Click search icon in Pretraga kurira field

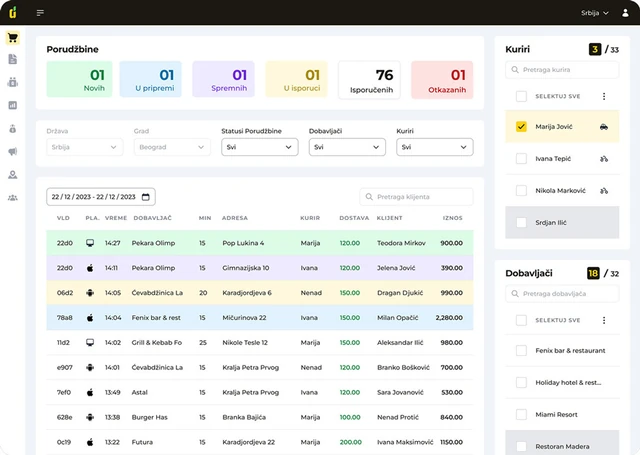[x=515, y=70]
